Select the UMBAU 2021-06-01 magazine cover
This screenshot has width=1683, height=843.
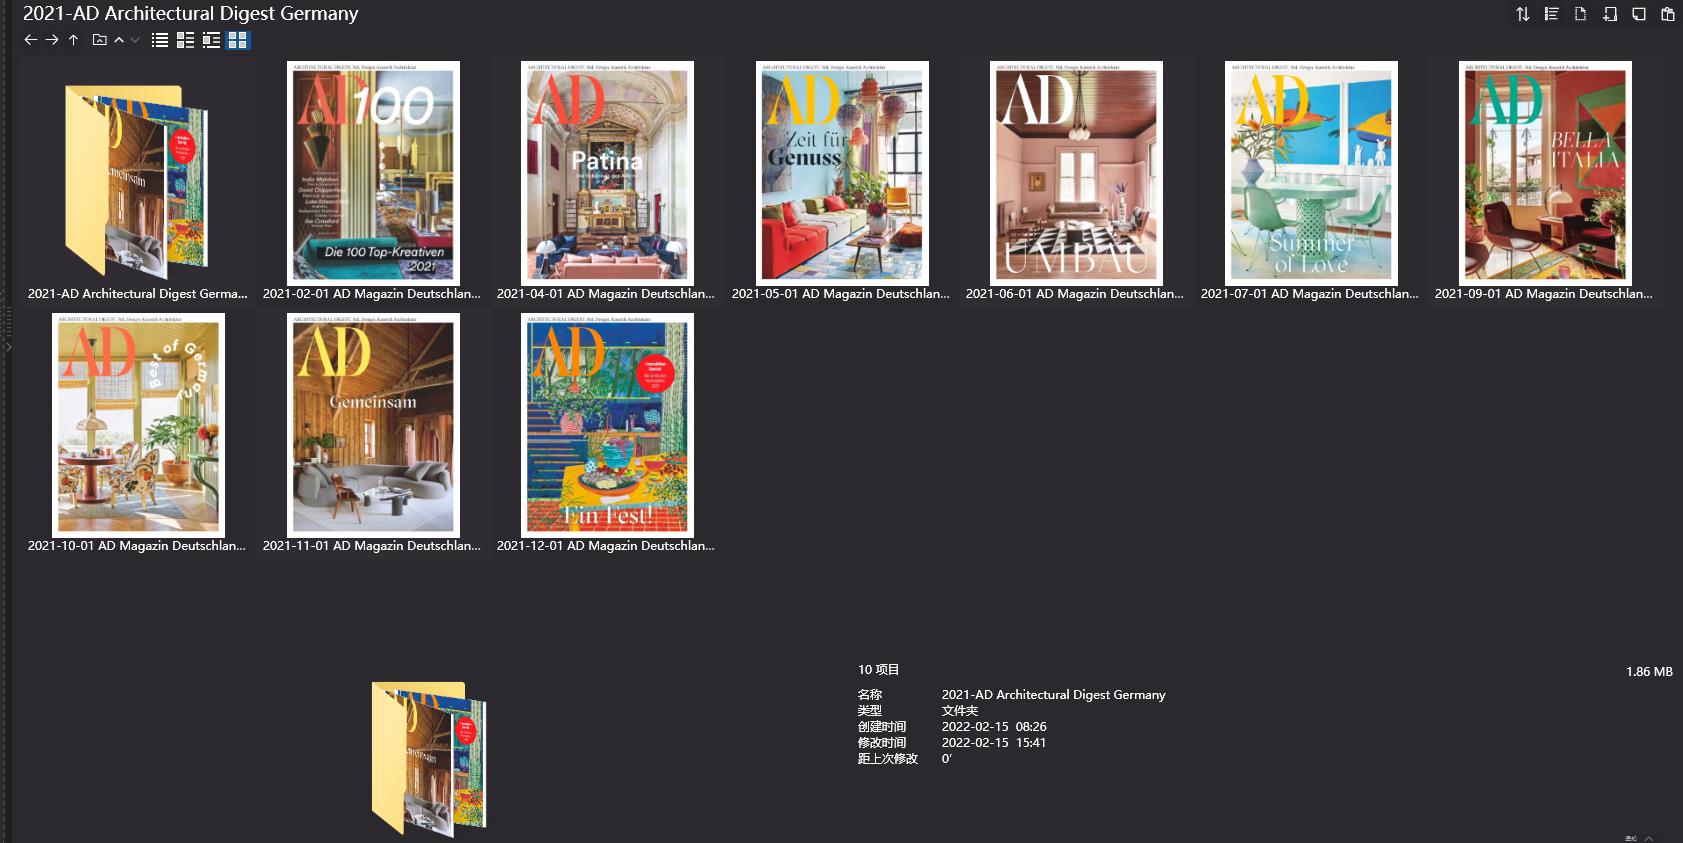coord(1076,173)
